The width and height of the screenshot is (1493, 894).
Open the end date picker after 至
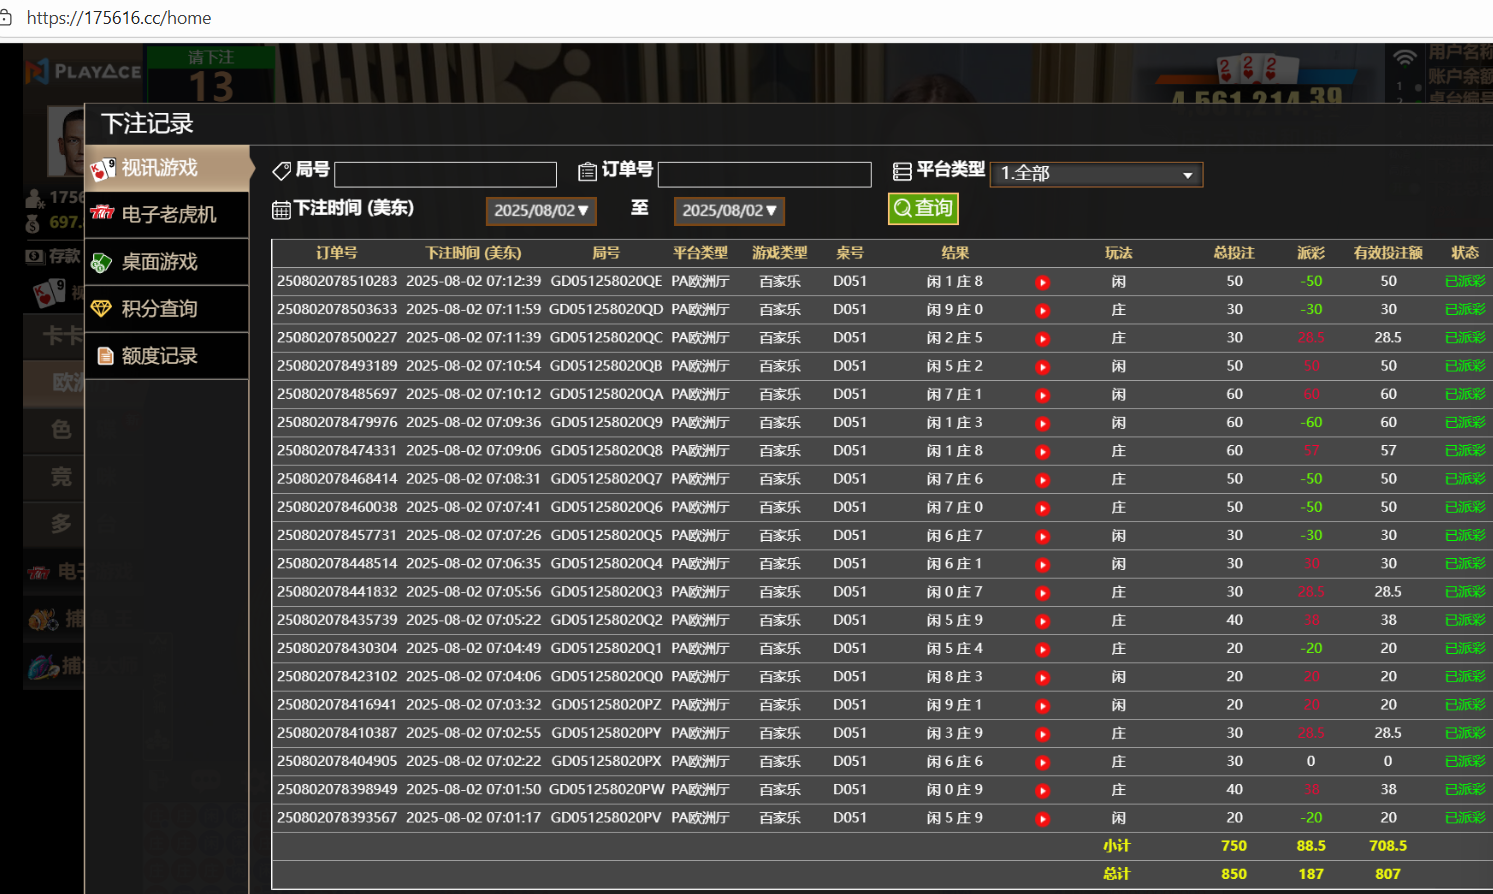pyautogui.click(x=729, y=211)
